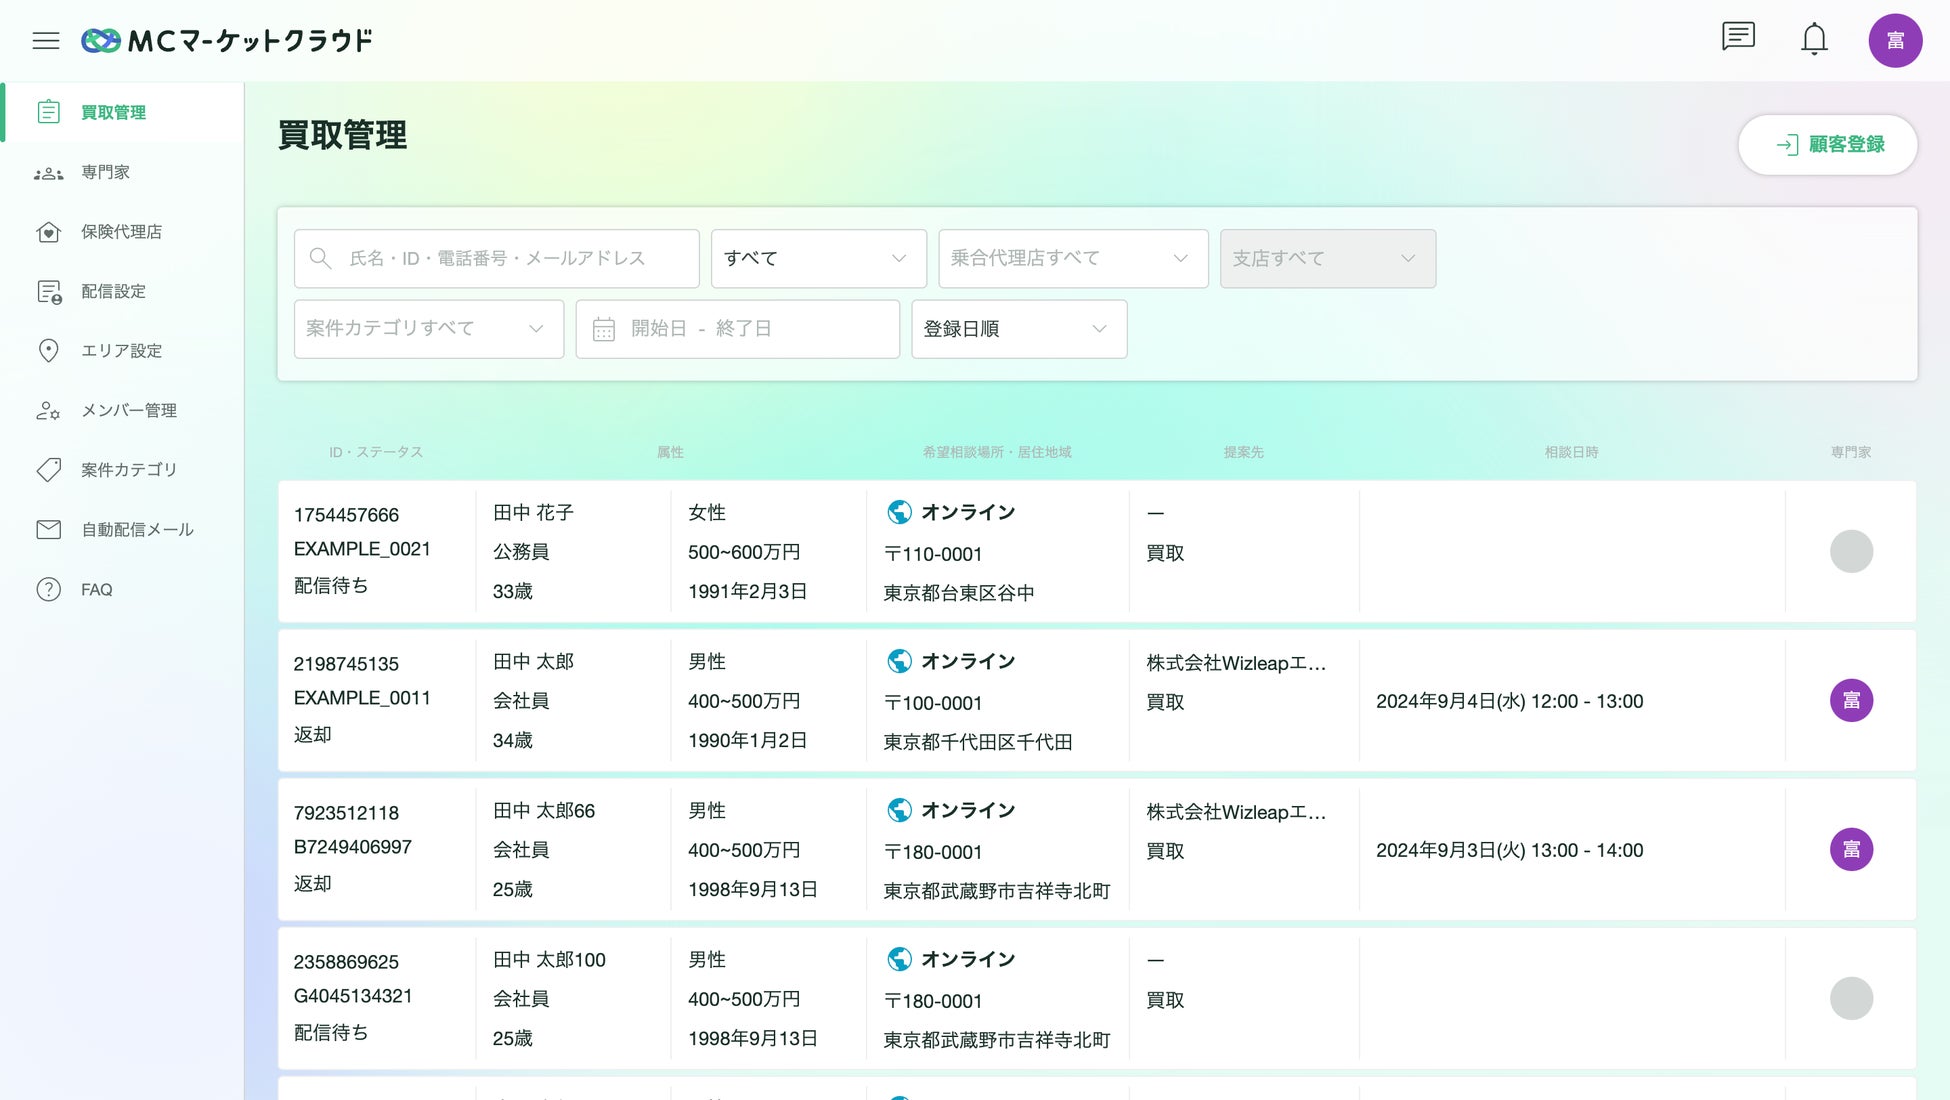This screenshot has height=1100, width=1950.
Task: Open 自動配信メール menu item
Action: (x=137, y=530)
